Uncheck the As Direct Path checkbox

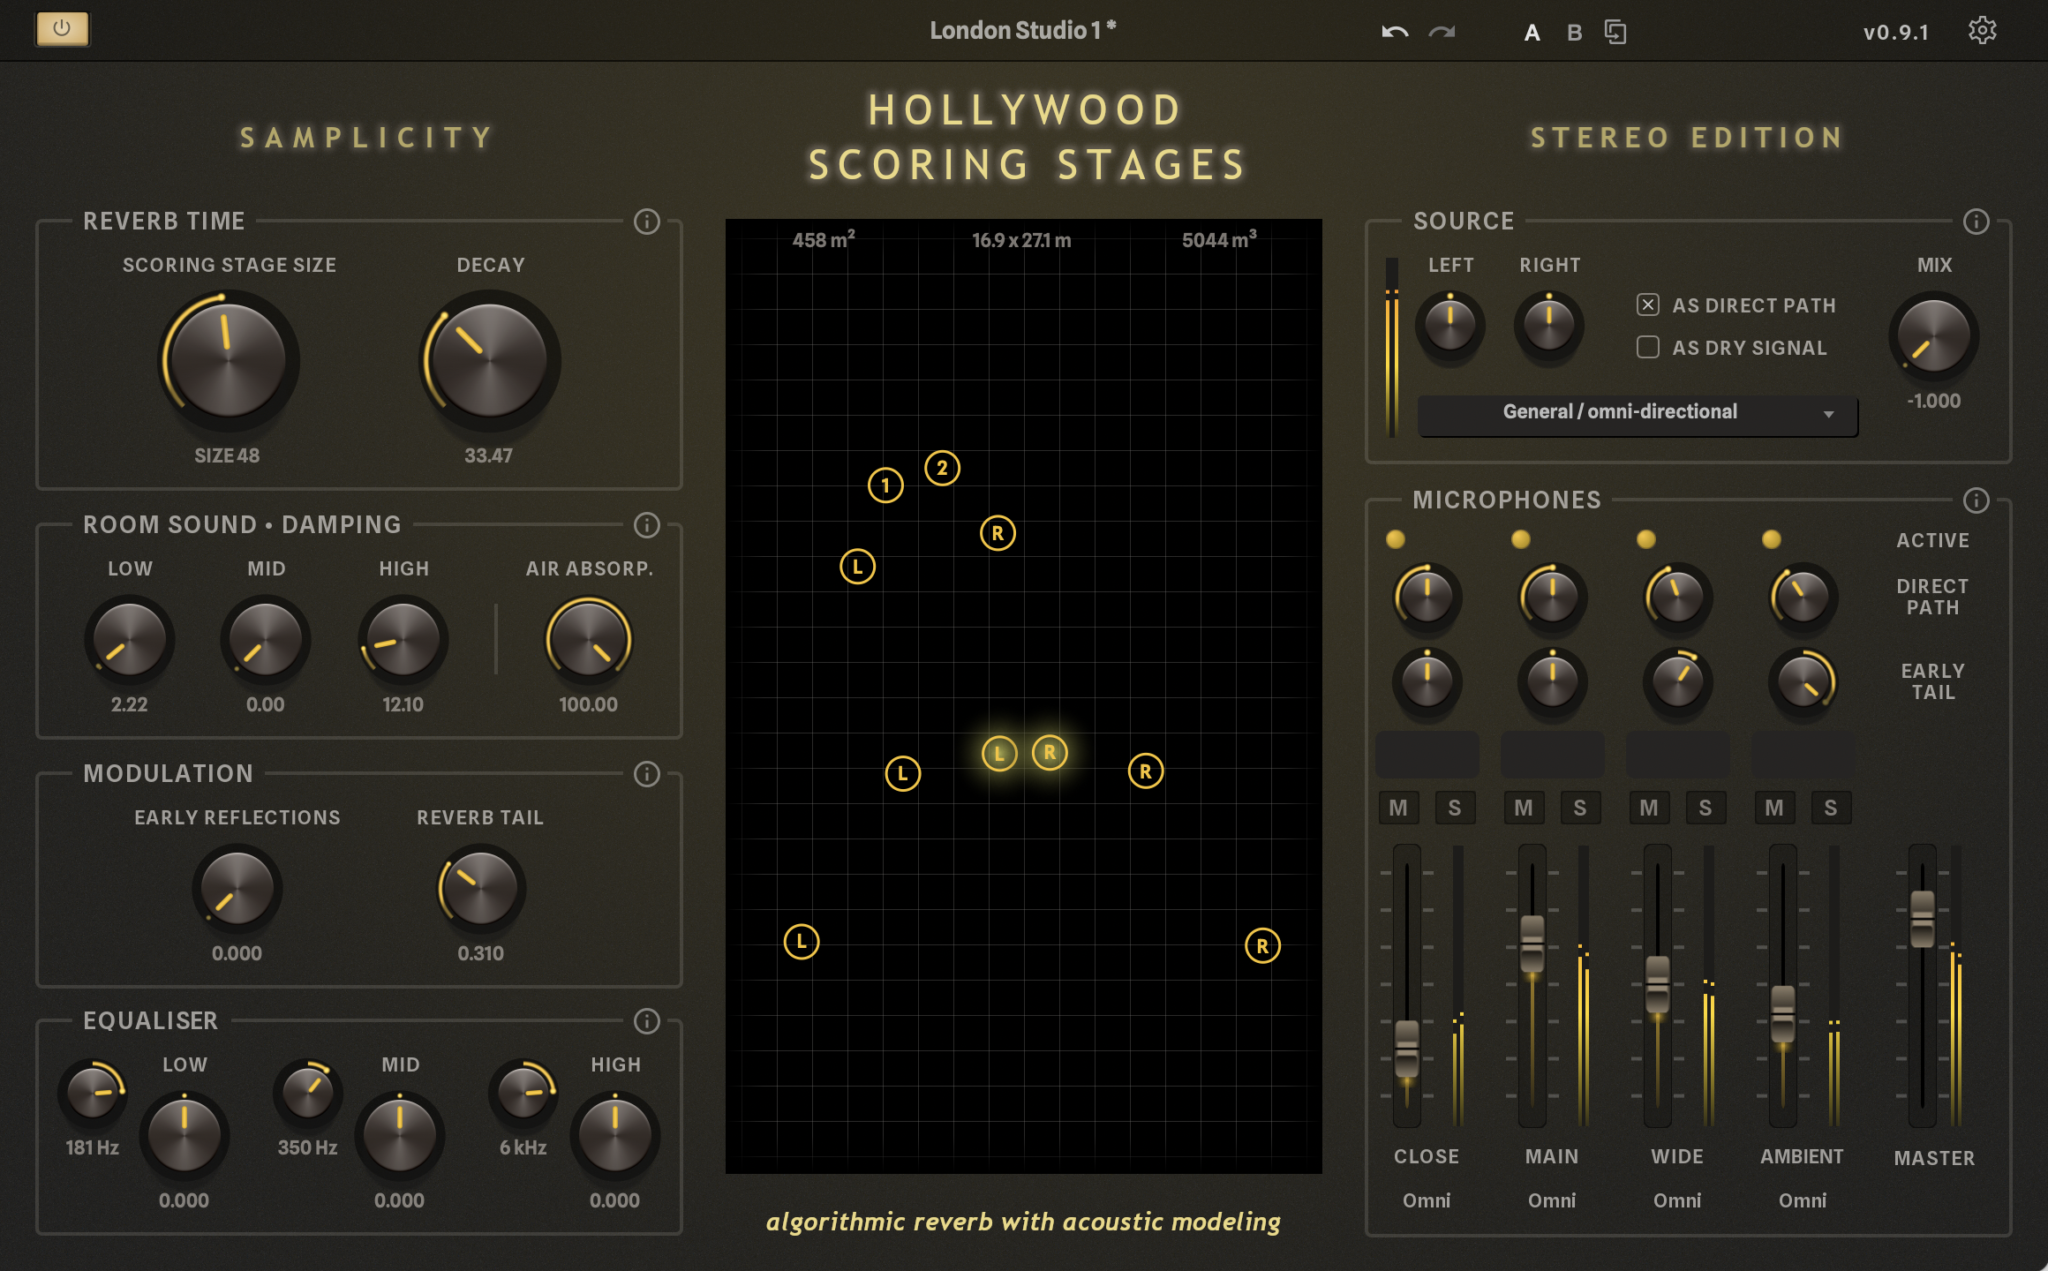1648,305
